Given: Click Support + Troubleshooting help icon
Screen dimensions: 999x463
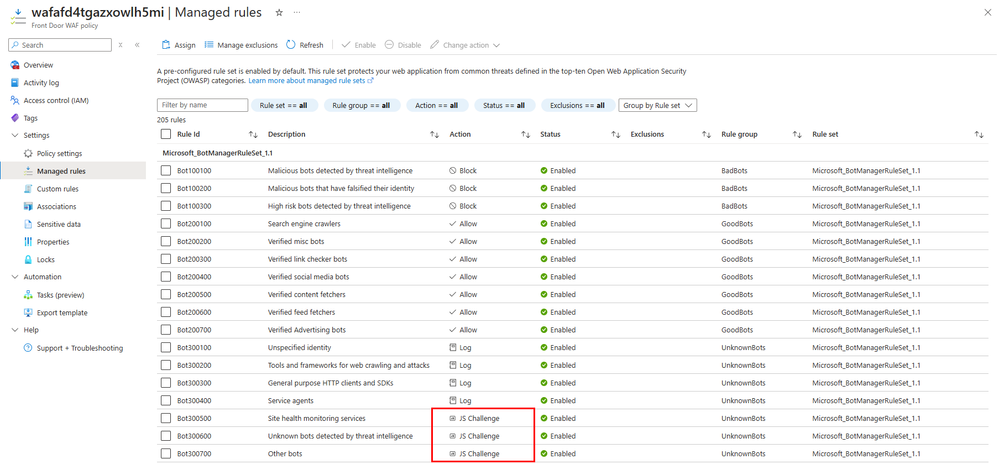Looking at the screenshot, I should click(x=28, y=348).
